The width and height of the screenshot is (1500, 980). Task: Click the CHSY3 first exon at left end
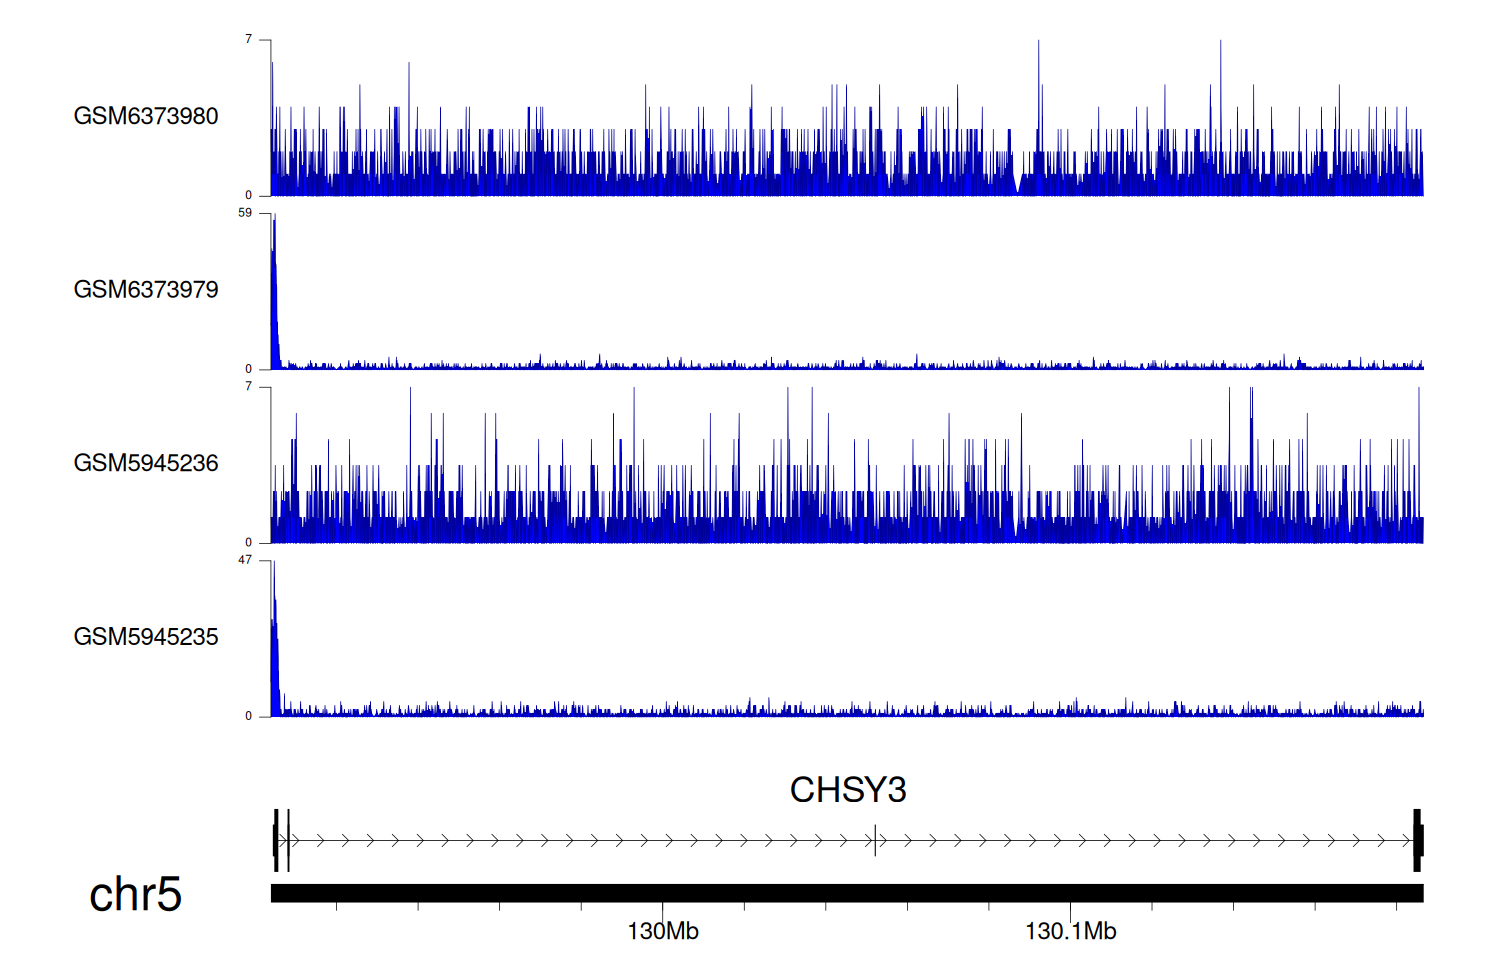276,840
